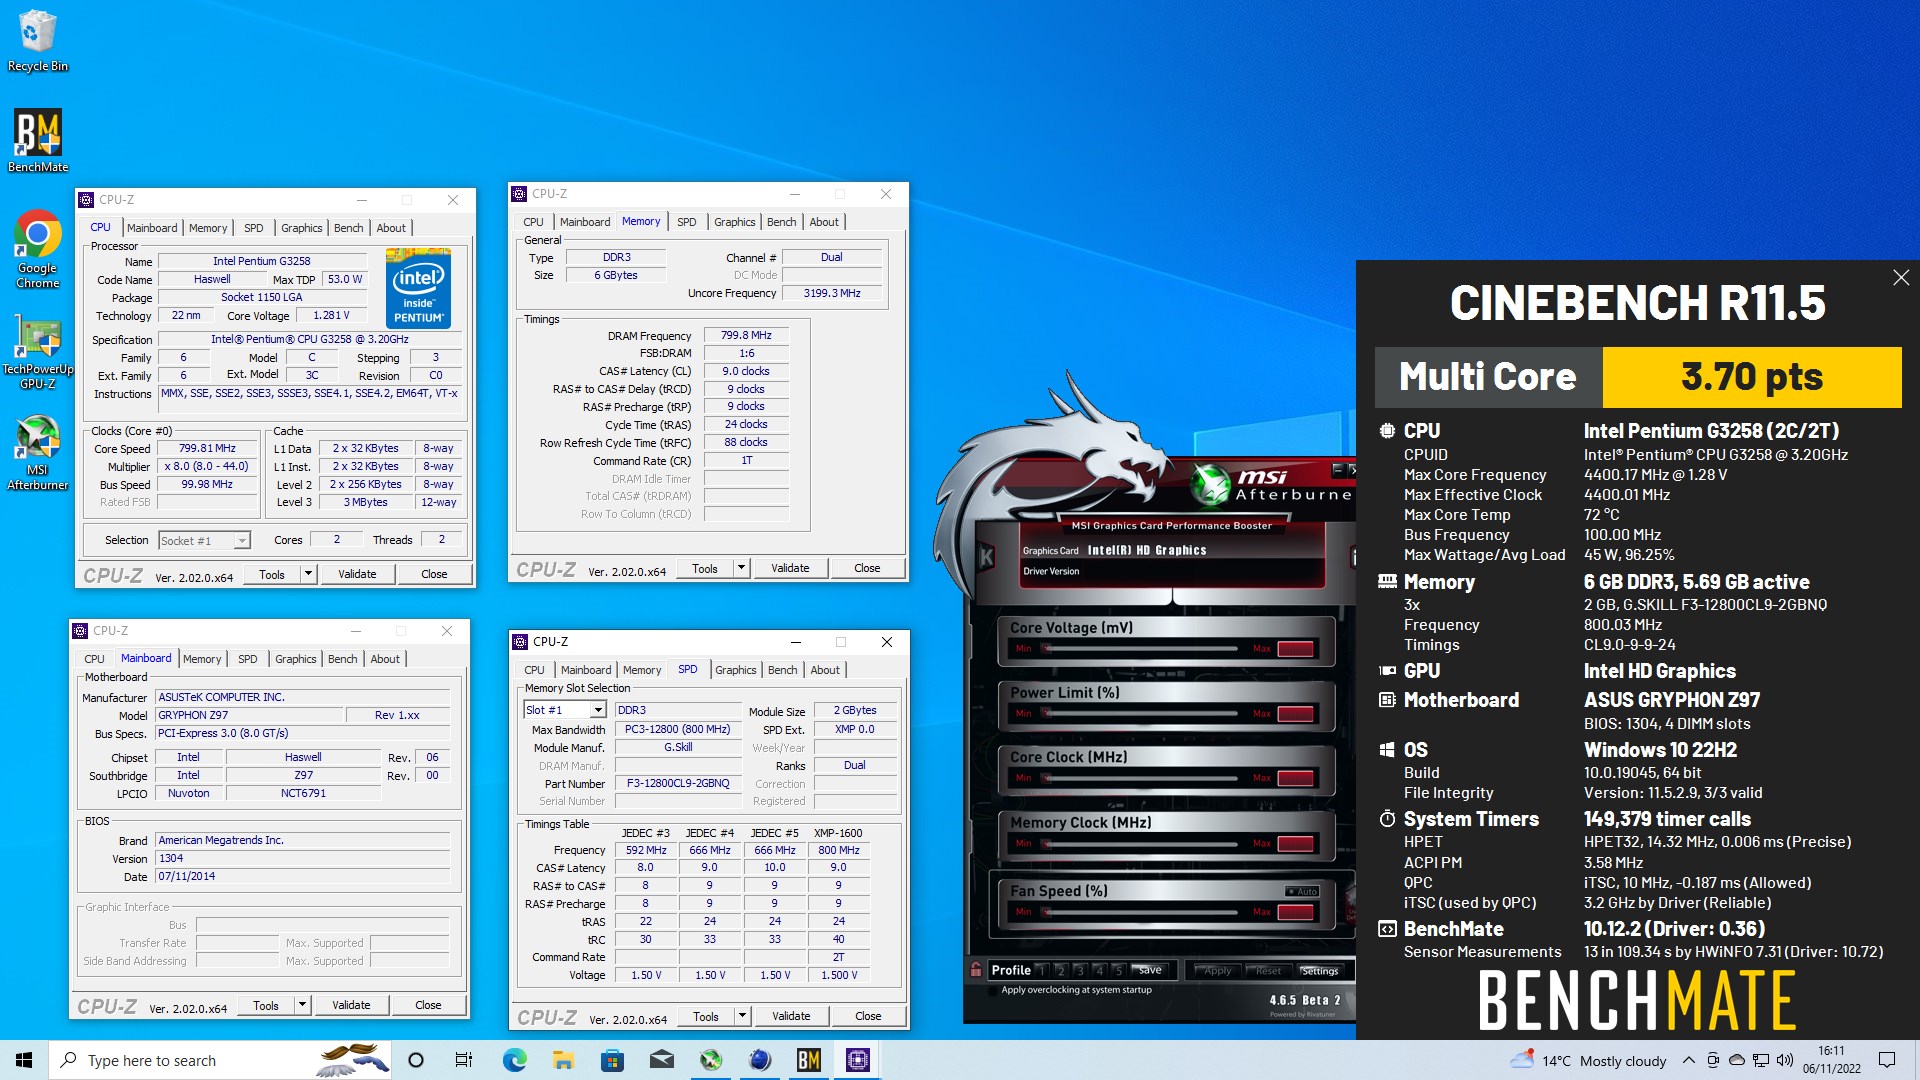Switch to the BenchMate taskbar icon
1920x1080 pixels.
coord(809,1060)
